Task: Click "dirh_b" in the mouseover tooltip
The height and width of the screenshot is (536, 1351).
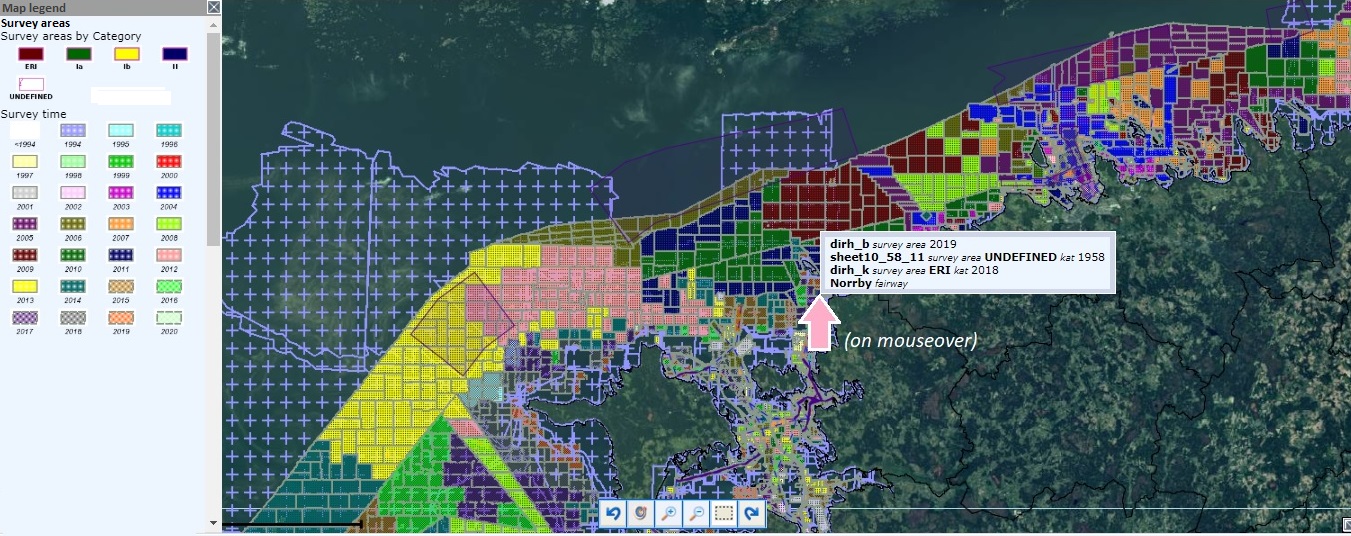Action: pyautogui.click(x=849, y=244)
